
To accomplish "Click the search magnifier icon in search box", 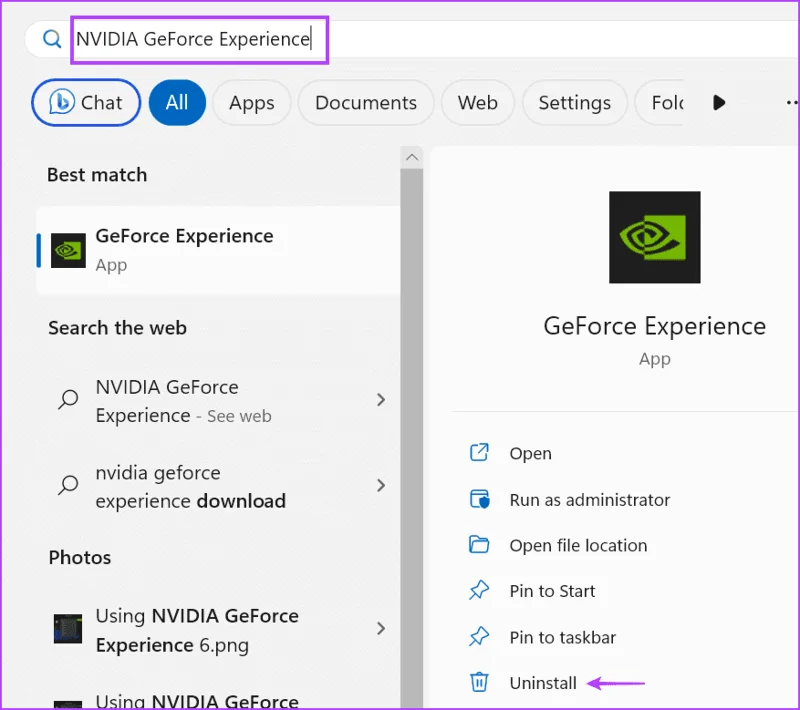I will (52, 39).
